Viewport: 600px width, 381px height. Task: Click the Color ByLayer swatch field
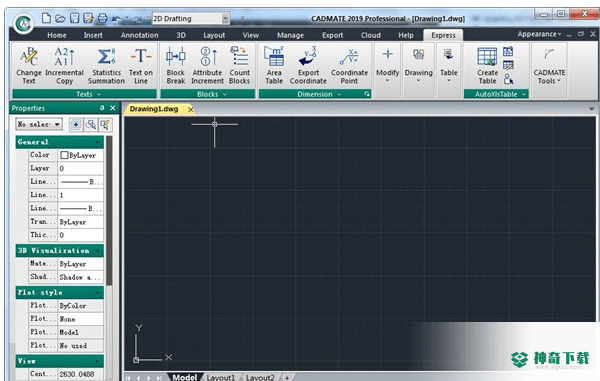pos(80,155)
